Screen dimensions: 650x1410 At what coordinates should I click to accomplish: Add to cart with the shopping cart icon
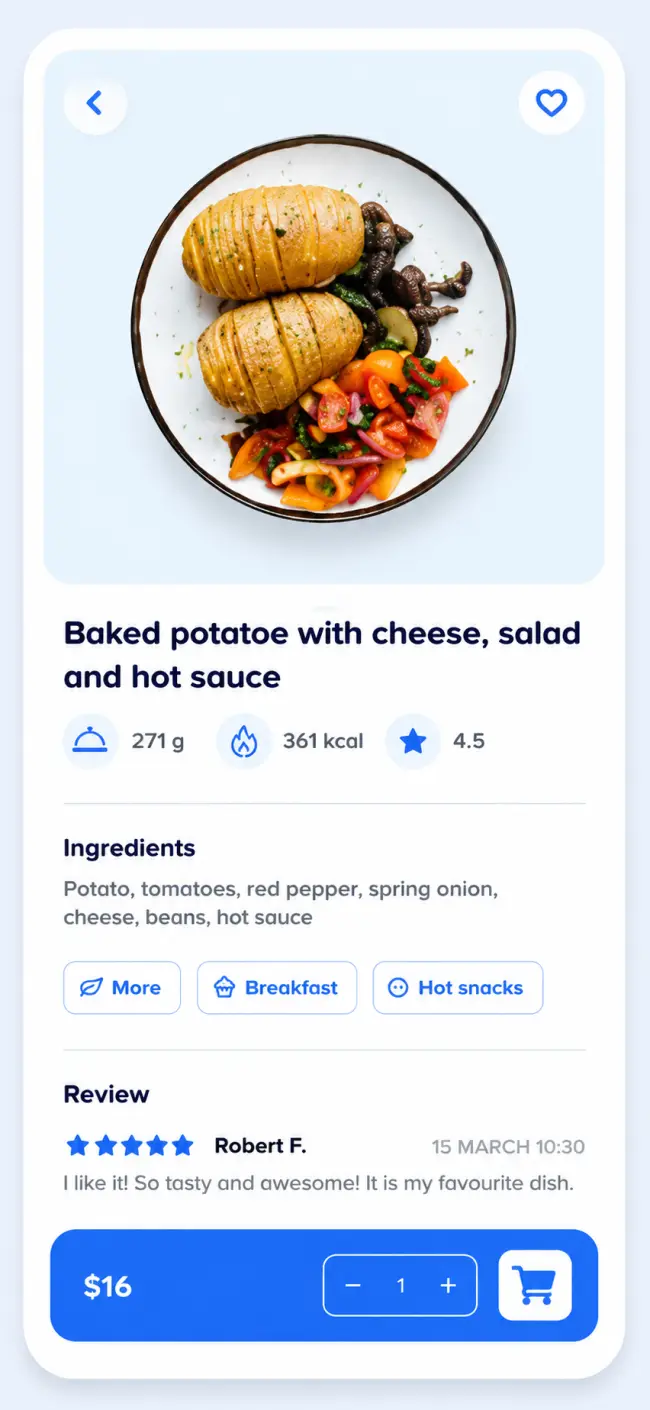coord(535,1285)
